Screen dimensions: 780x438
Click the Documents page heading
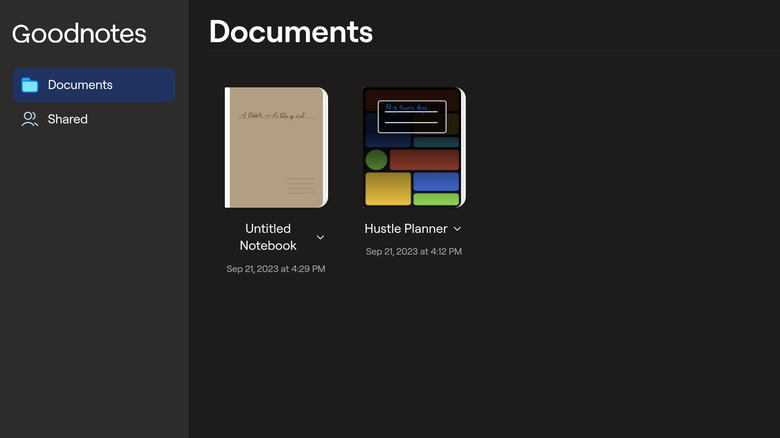click(290, 32)
